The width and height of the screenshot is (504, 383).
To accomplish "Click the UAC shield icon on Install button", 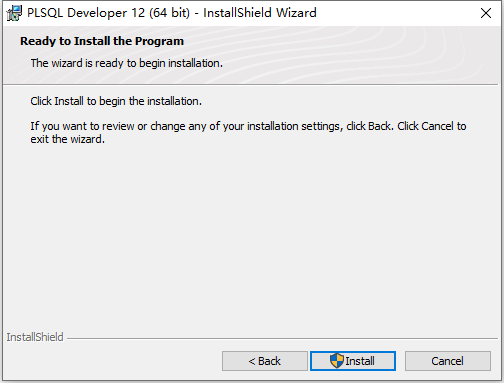I will pos(337,361).
